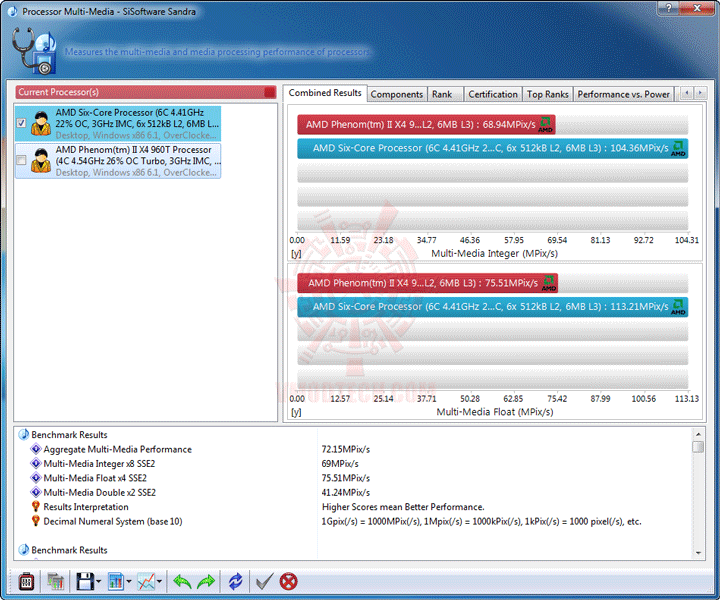Click AMD logo on the 104.36MPix/s bar

click(x=678, y=148)
